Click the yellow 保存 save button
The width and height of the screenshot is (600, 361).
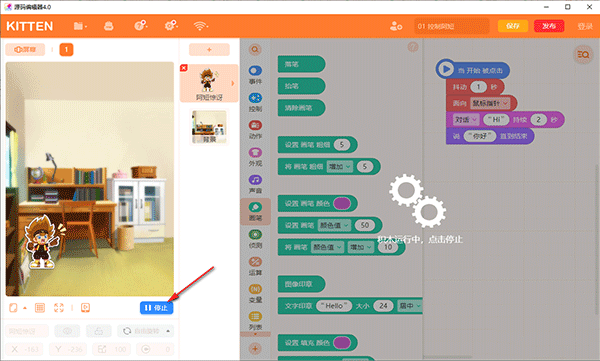point(513,26)
